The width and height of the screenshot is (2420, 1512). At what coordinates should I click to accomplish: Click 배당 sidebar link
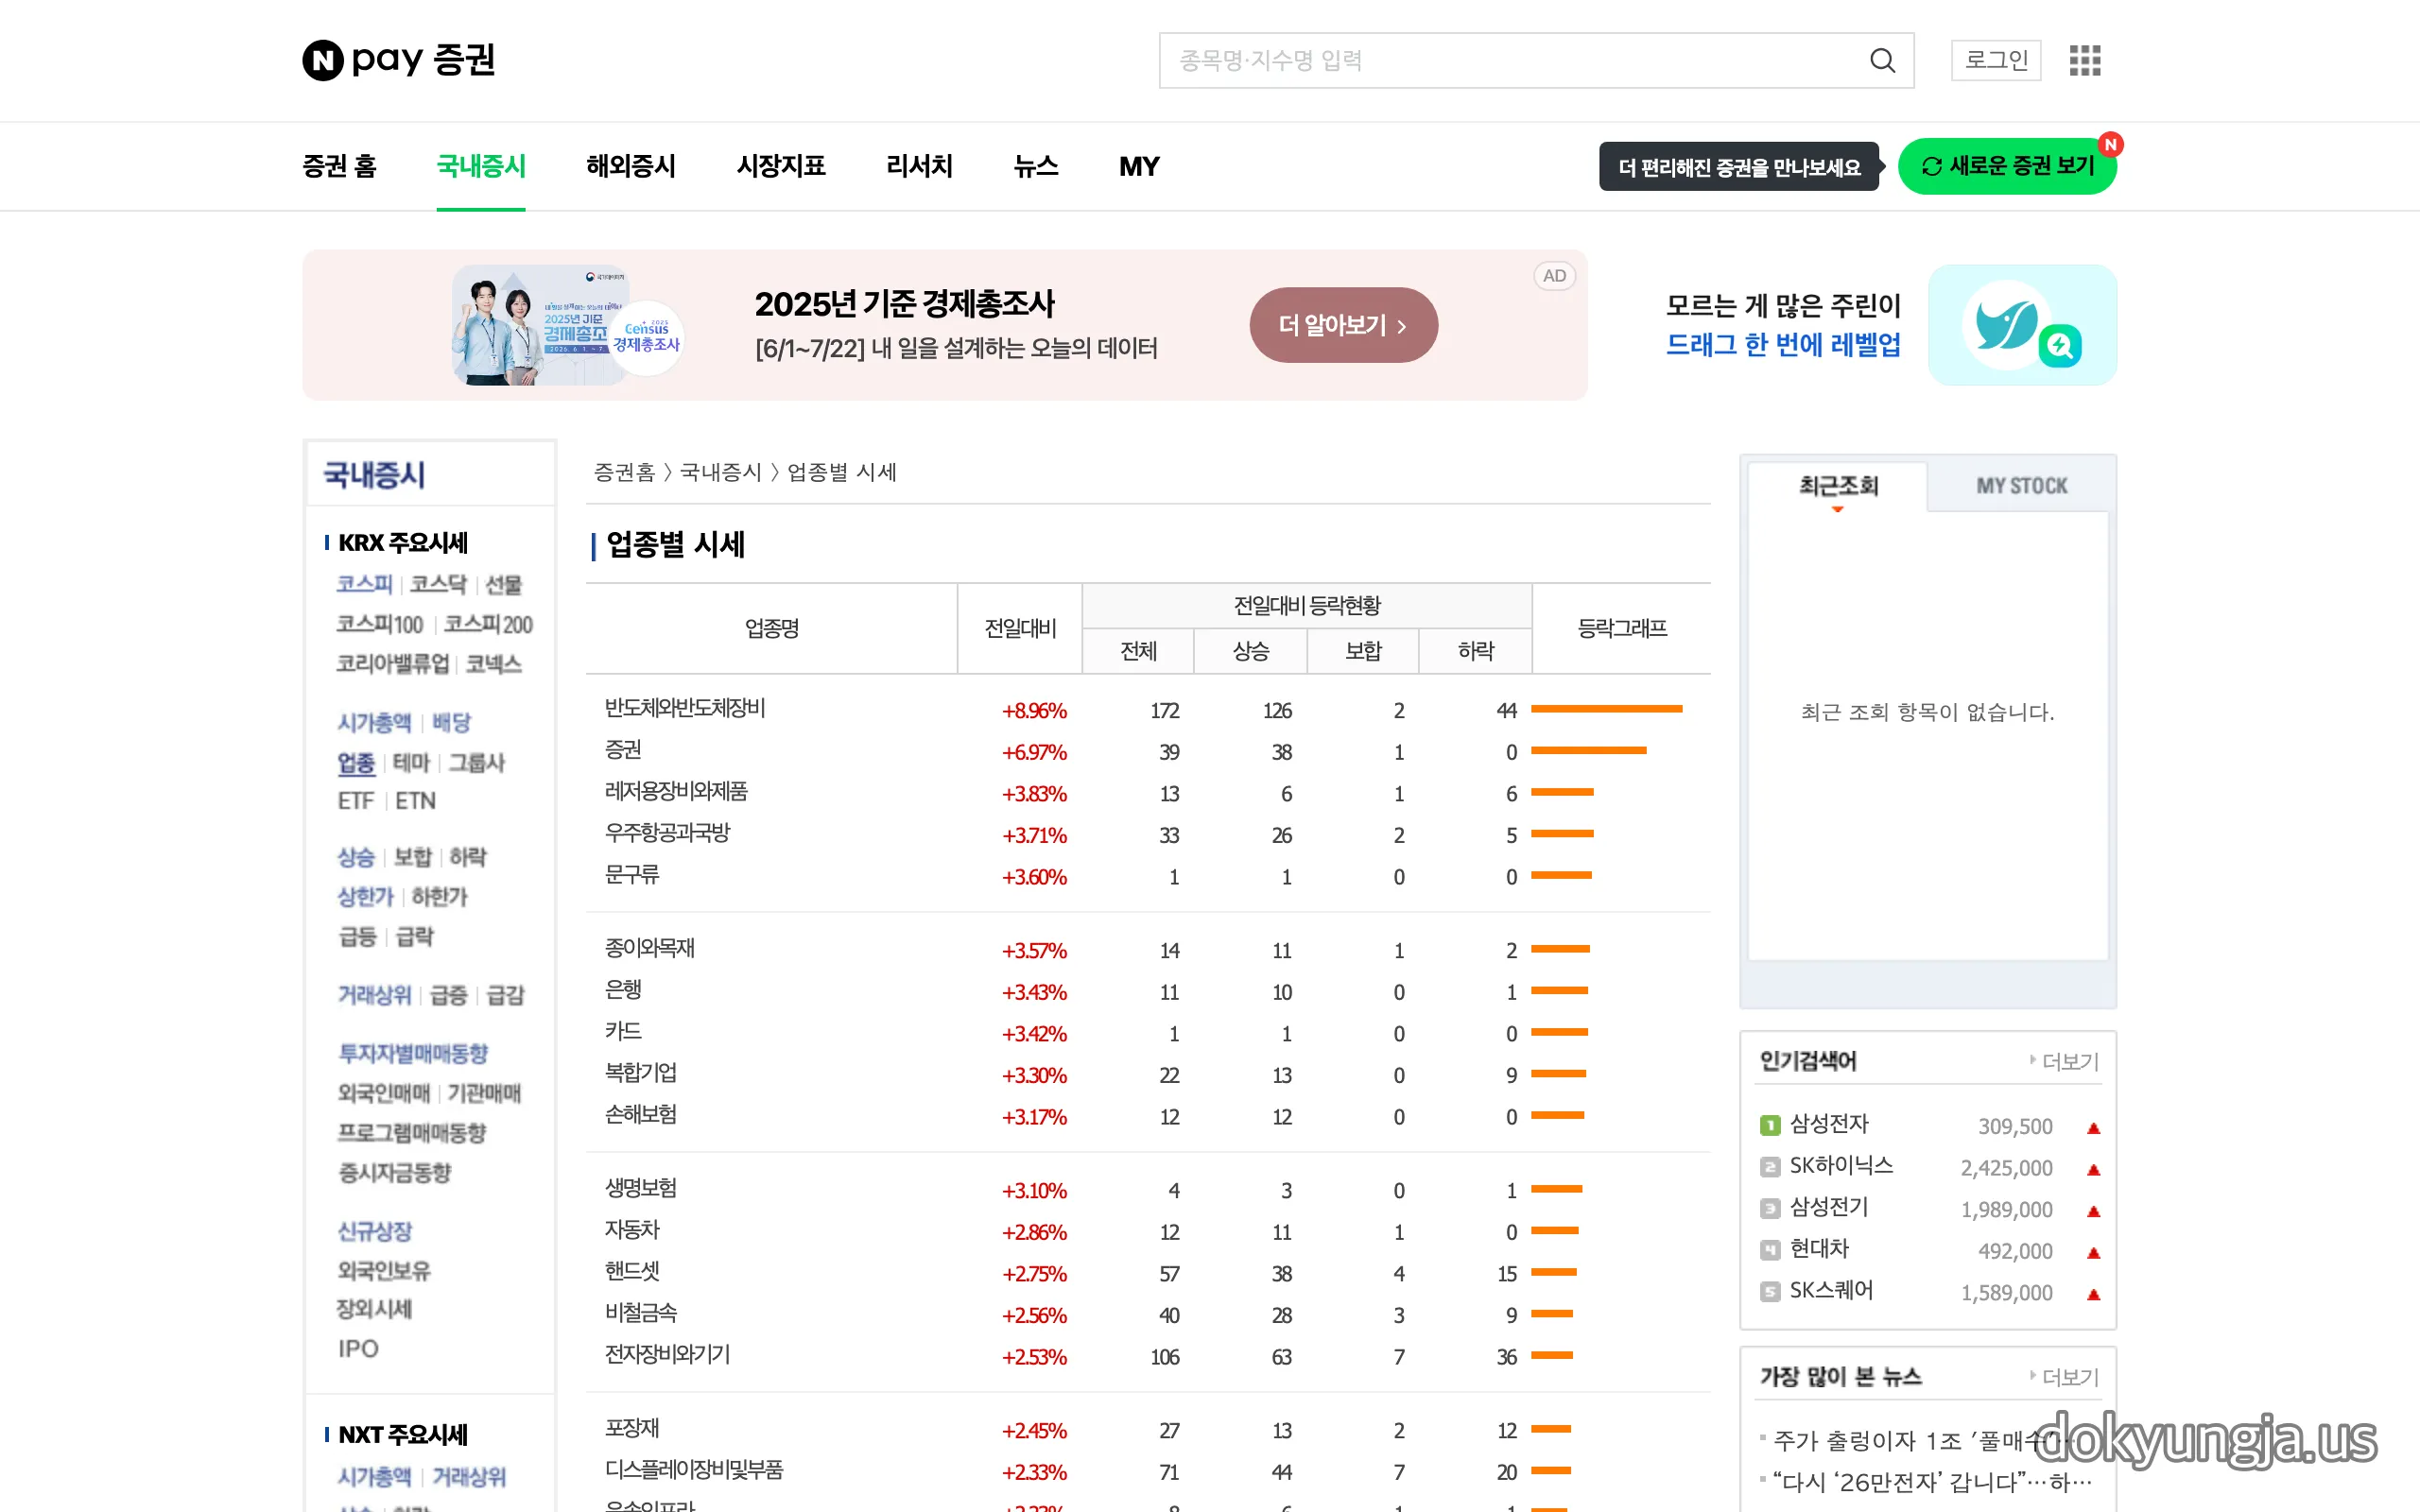click(x=451, y=722)
